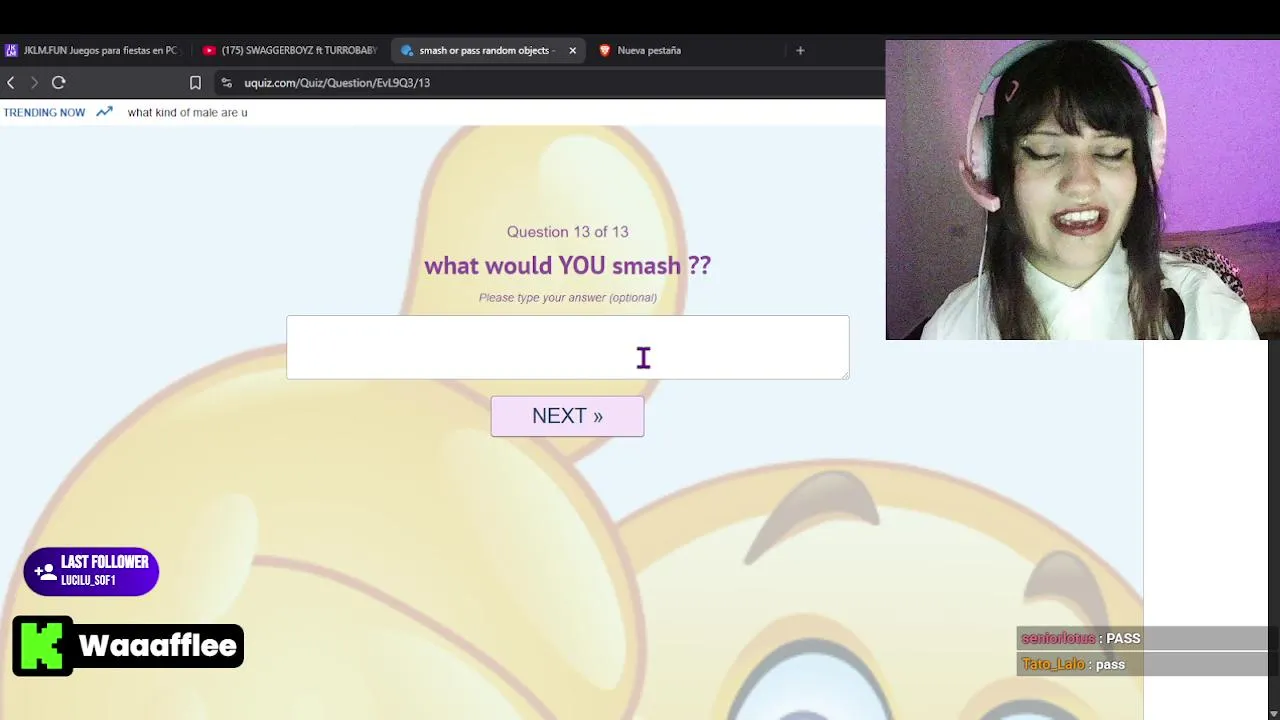
Task: Click the scrollbar down arrow
Action: tap(1273, 713)
